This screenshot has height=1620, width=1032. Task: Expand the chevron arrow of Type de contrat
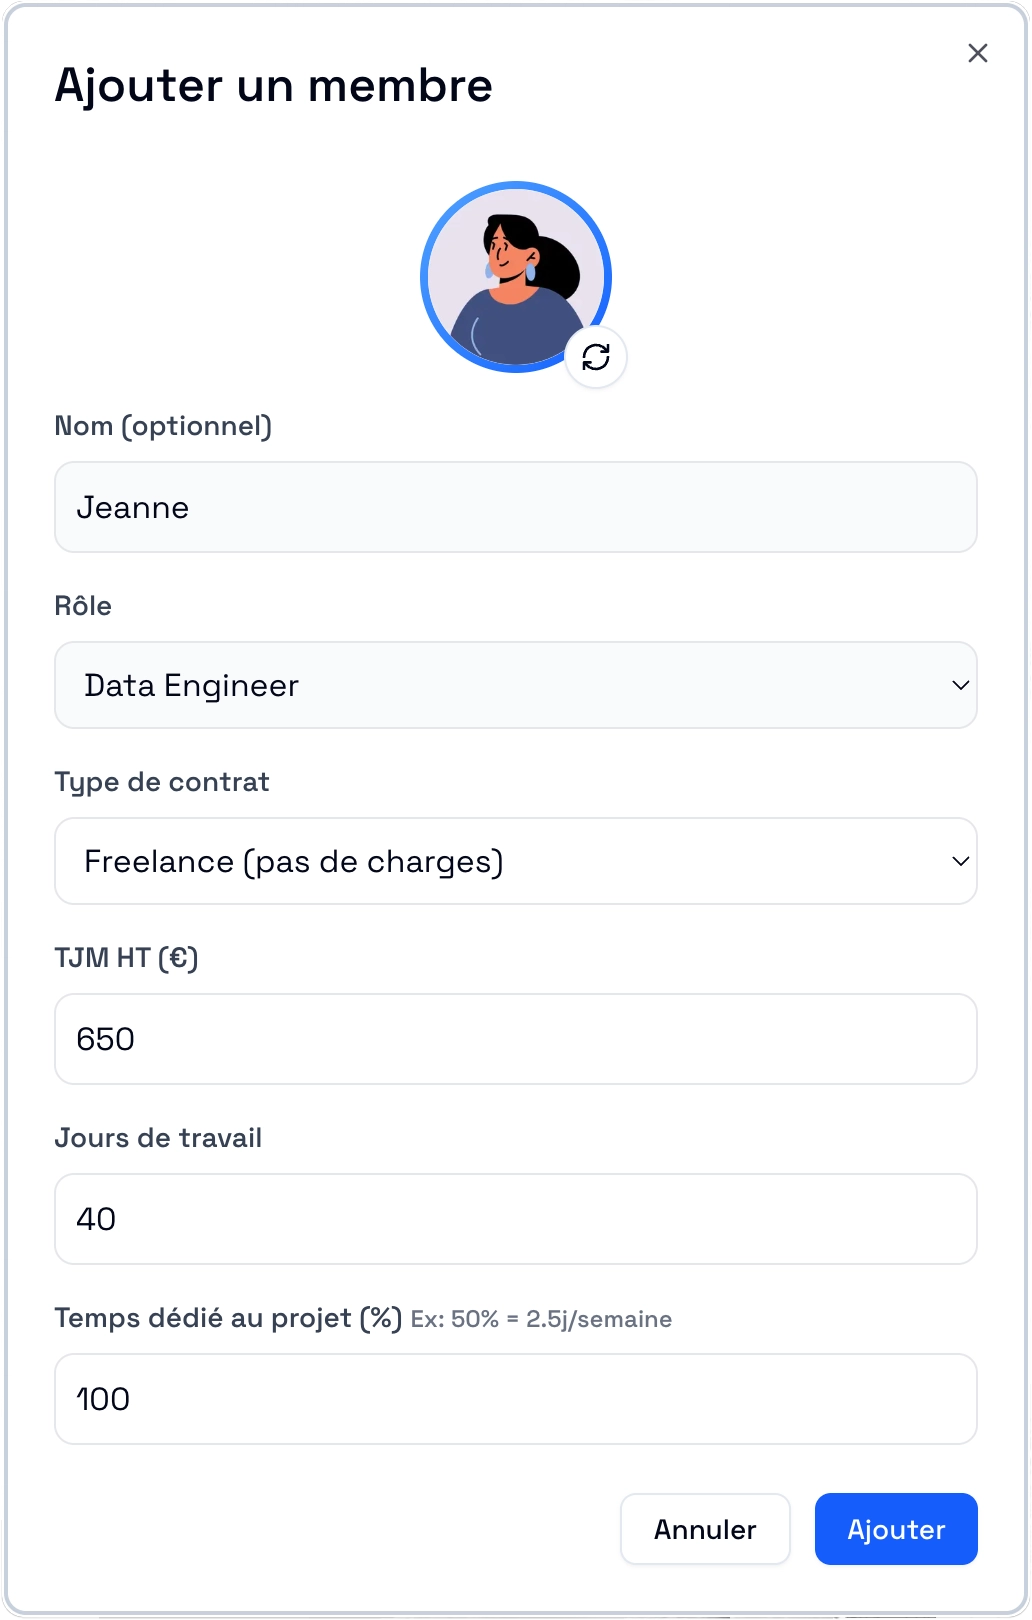click(x=960, y=862)
